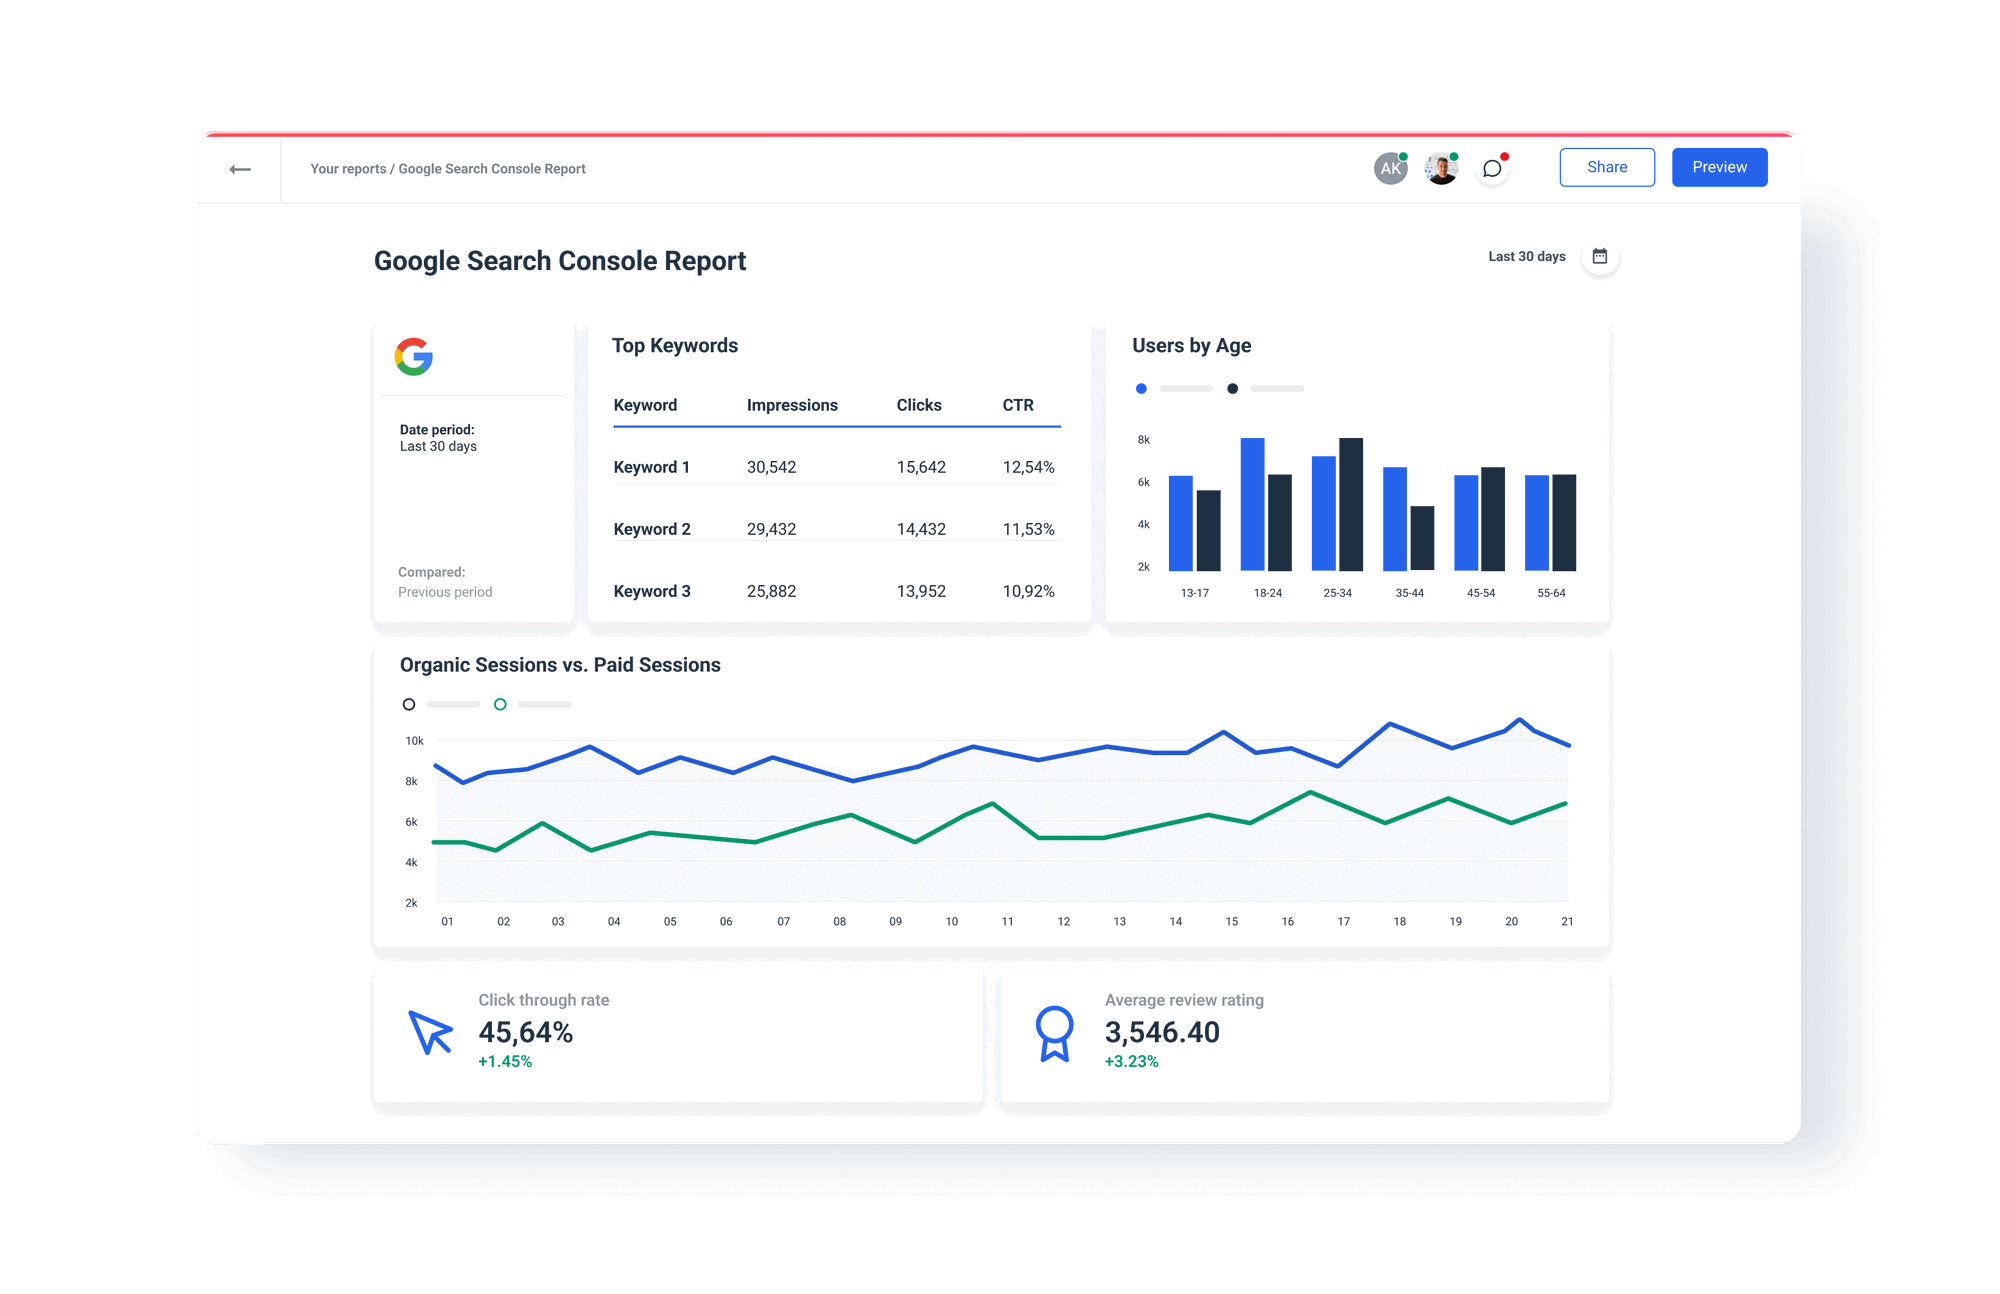Click the cursor arrow icon beside Click through rate
2000x1294 pixels.
(430, 1035)
